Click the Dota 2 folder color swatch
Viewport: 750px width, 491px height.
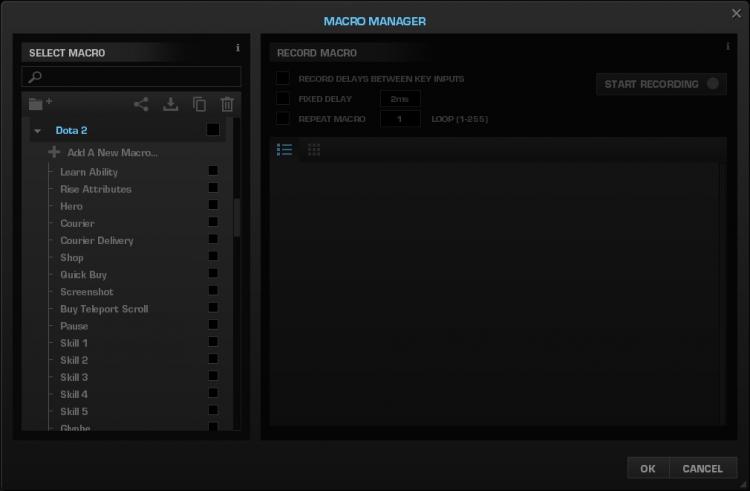[213, 130]
